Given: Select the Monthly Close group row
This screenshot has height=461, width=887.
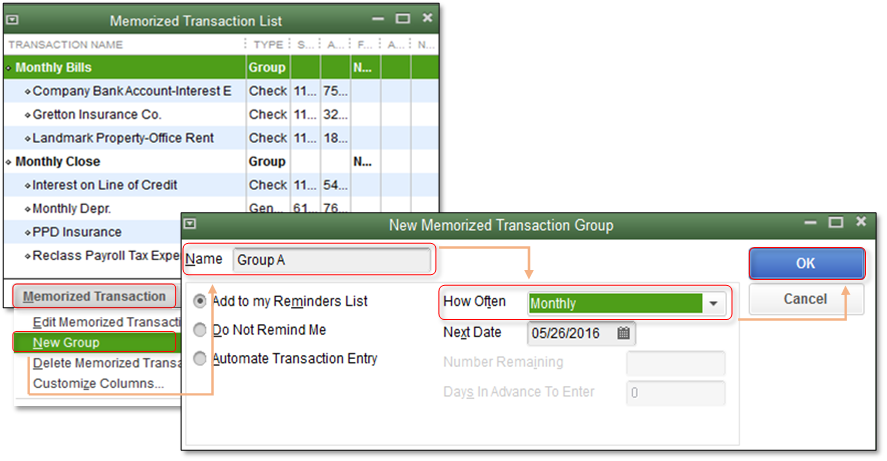Looking at the screenshot, I should 221,161.
